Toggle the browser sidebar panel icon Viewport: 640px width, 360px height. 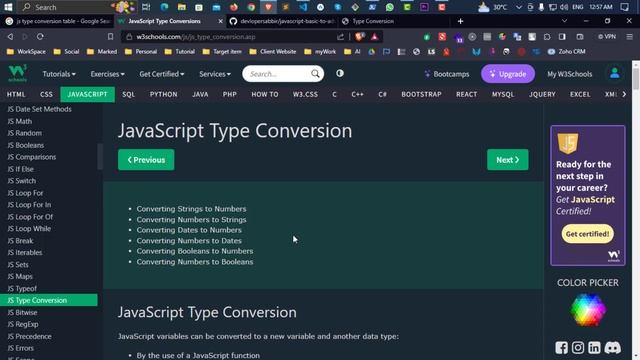(562, 37)
